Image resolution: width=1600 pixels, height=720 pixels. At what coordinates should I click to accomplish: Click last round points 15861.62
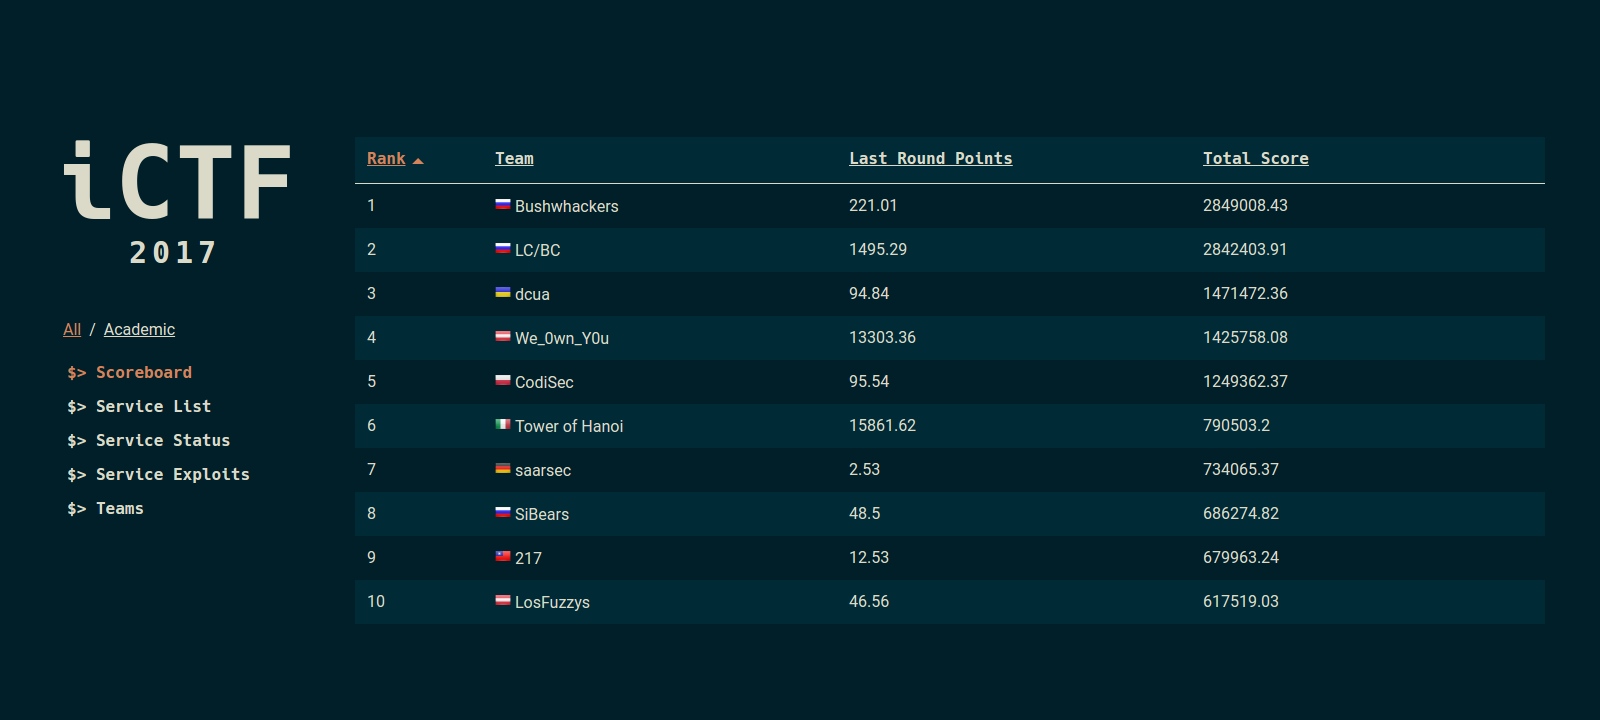tap(882, 425)
